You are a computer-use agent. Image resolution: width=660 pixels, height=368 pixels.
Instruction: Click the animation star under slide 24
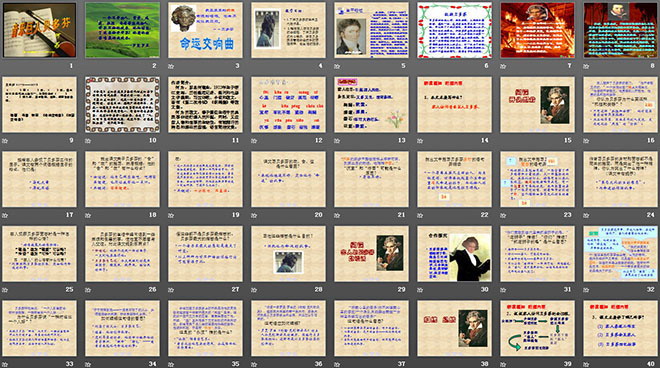coord(587,215)
